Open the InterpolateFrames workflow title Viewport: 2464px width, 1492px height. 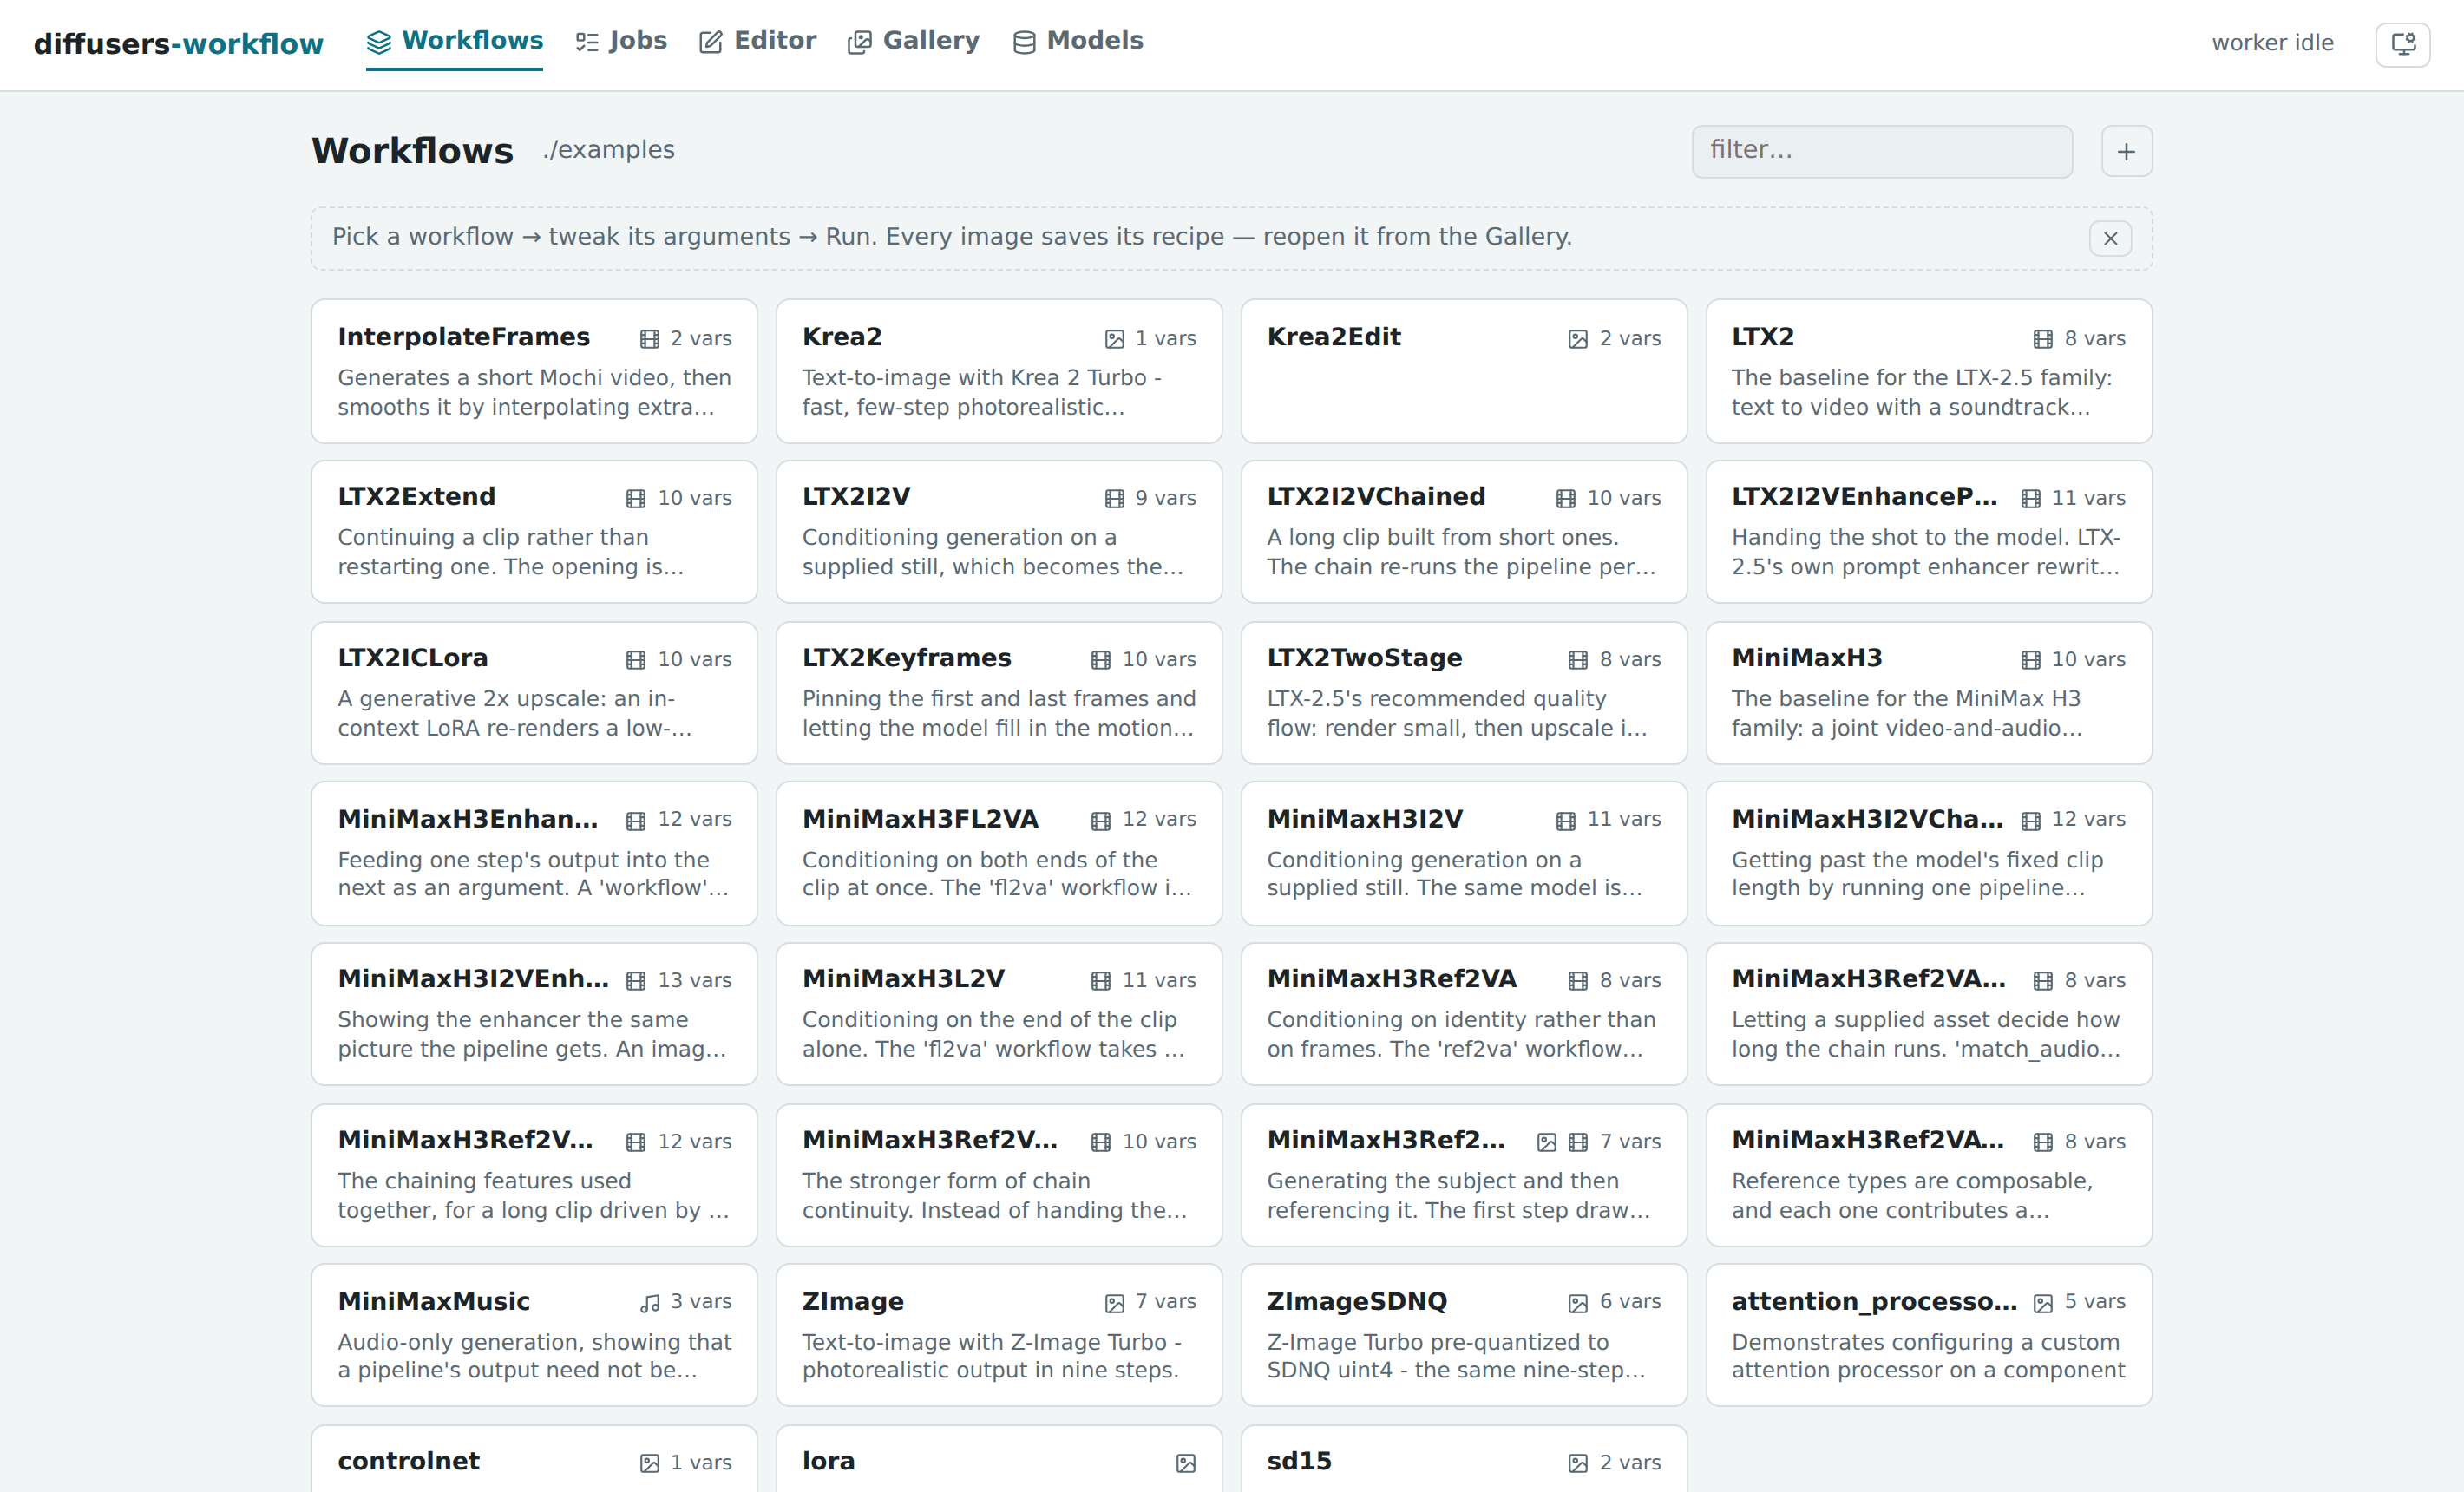tap(464, 337)
